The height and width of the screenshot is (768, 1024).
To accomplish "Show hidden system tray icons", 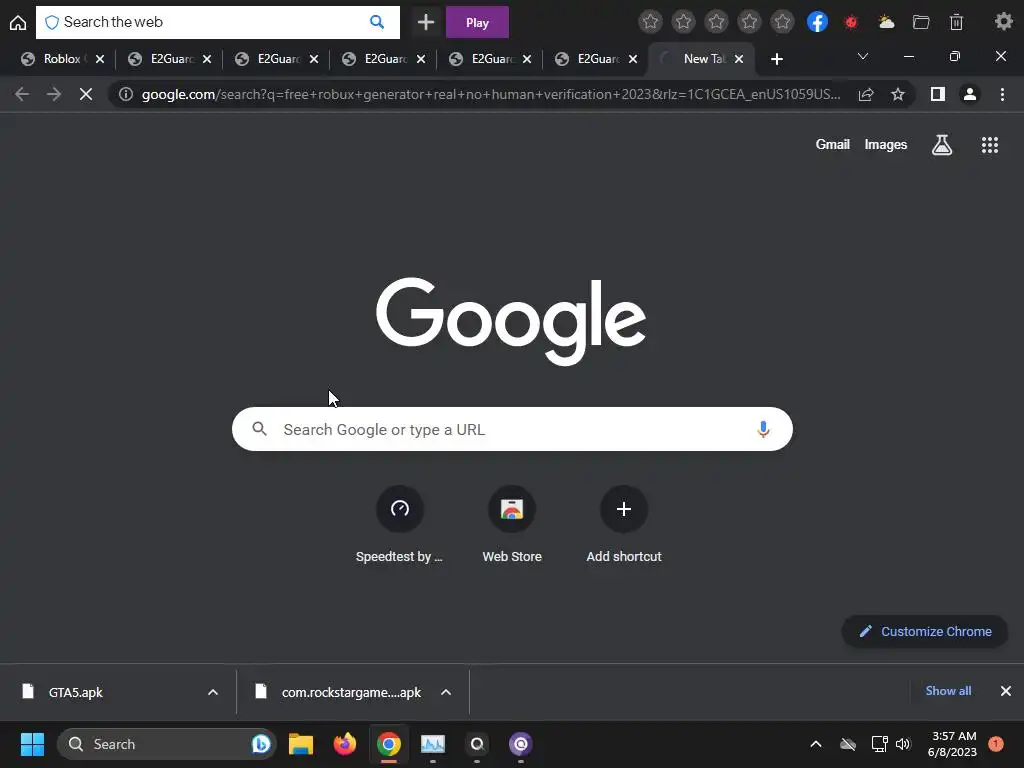I will (816, 744).
